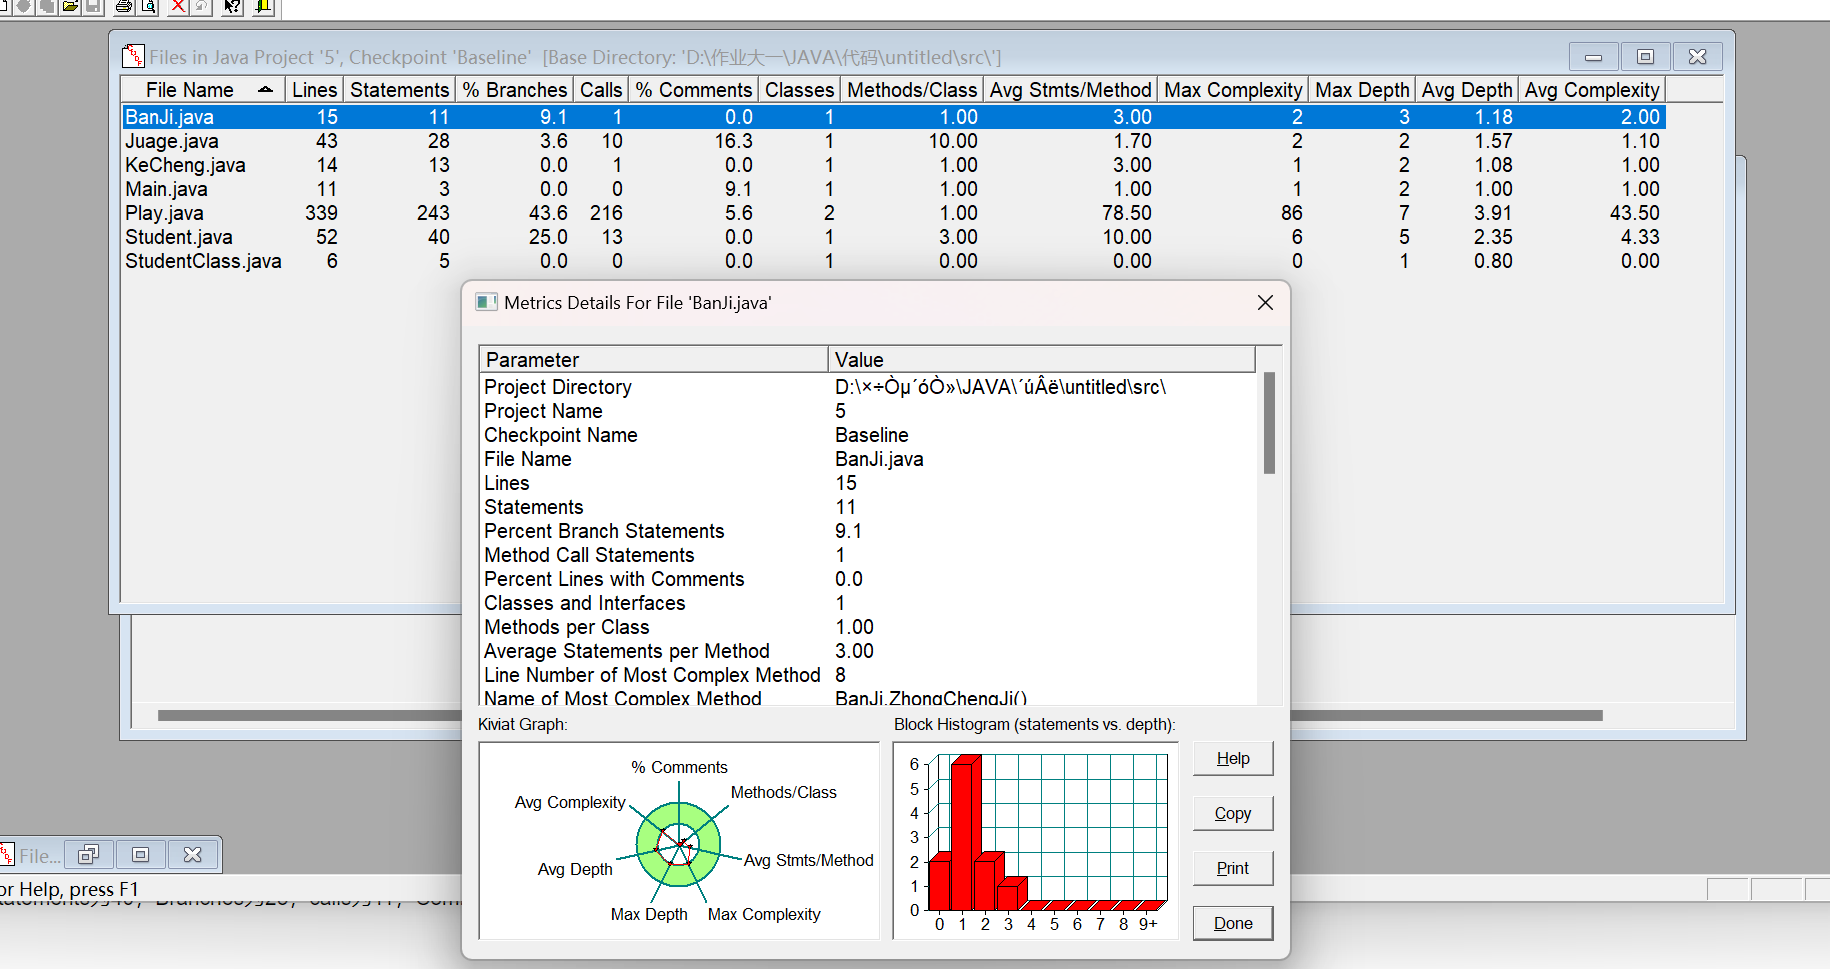1830x969 pixels.
Task: Maximize the Files in Java Project window
Action: pos(1645,56)
